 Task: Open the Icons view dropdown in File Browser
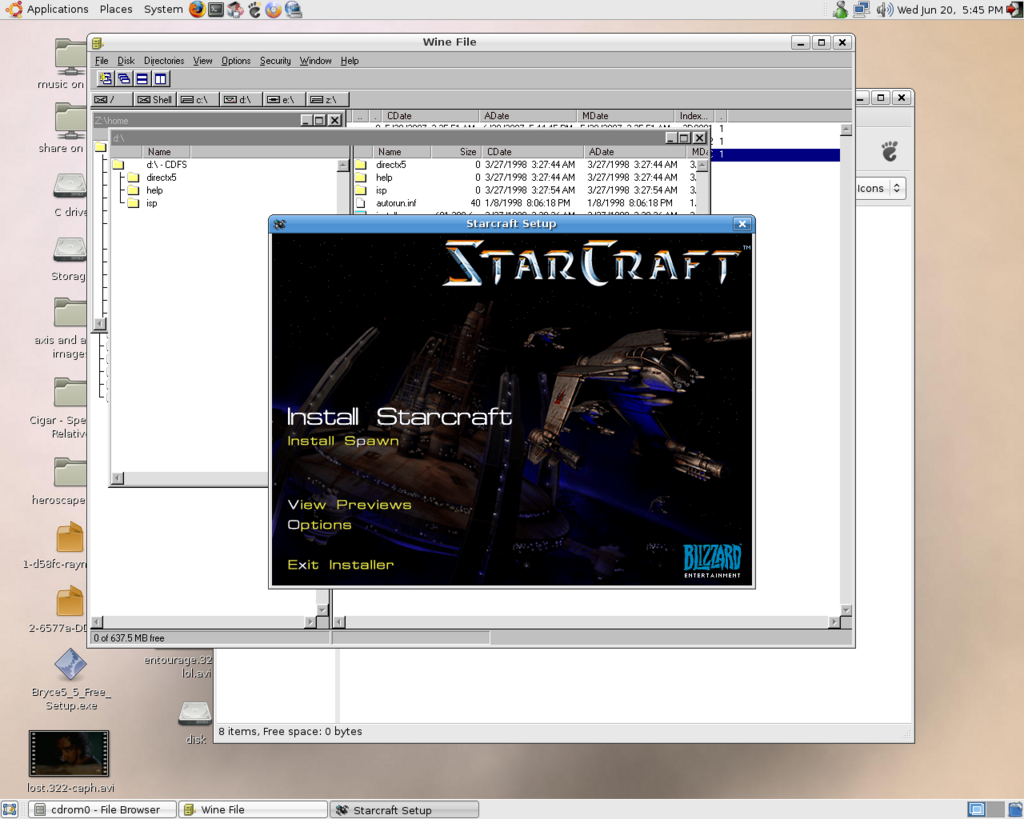(880, 188)
